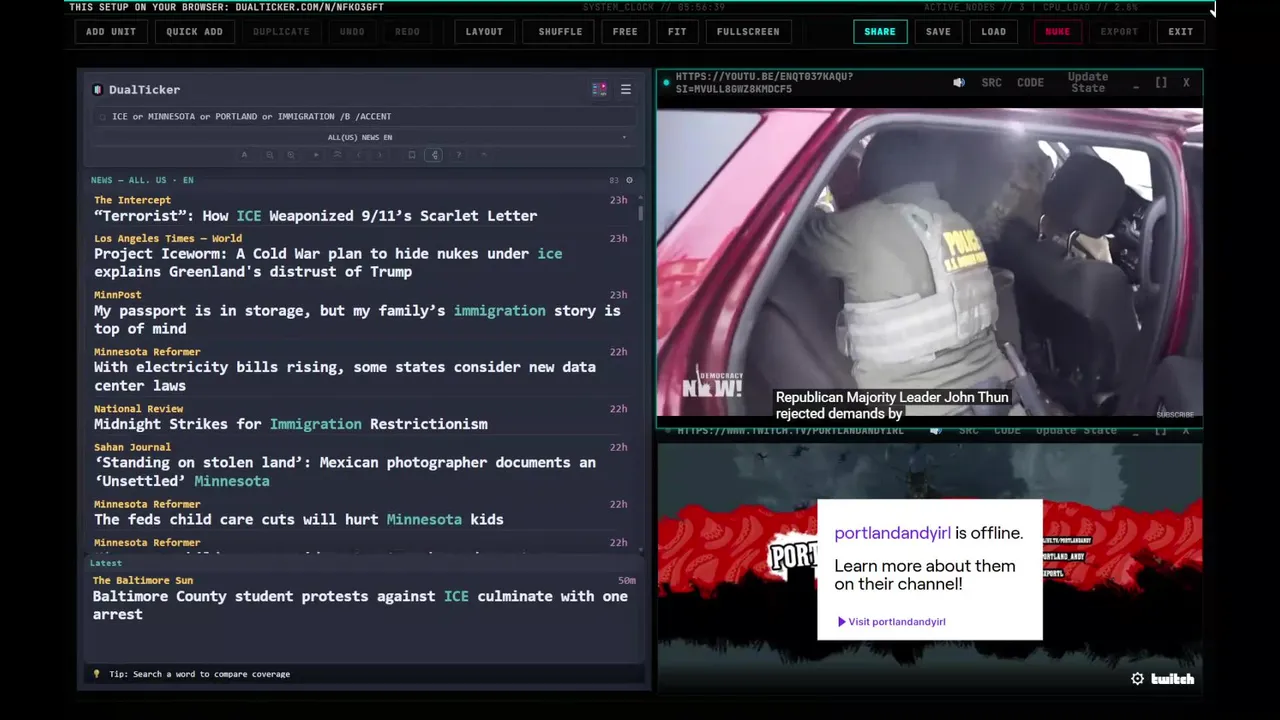Click the previous arrow in ticker toolbar
The image size is (1280, 720).
pyautogui.click(x=359, y=155)
